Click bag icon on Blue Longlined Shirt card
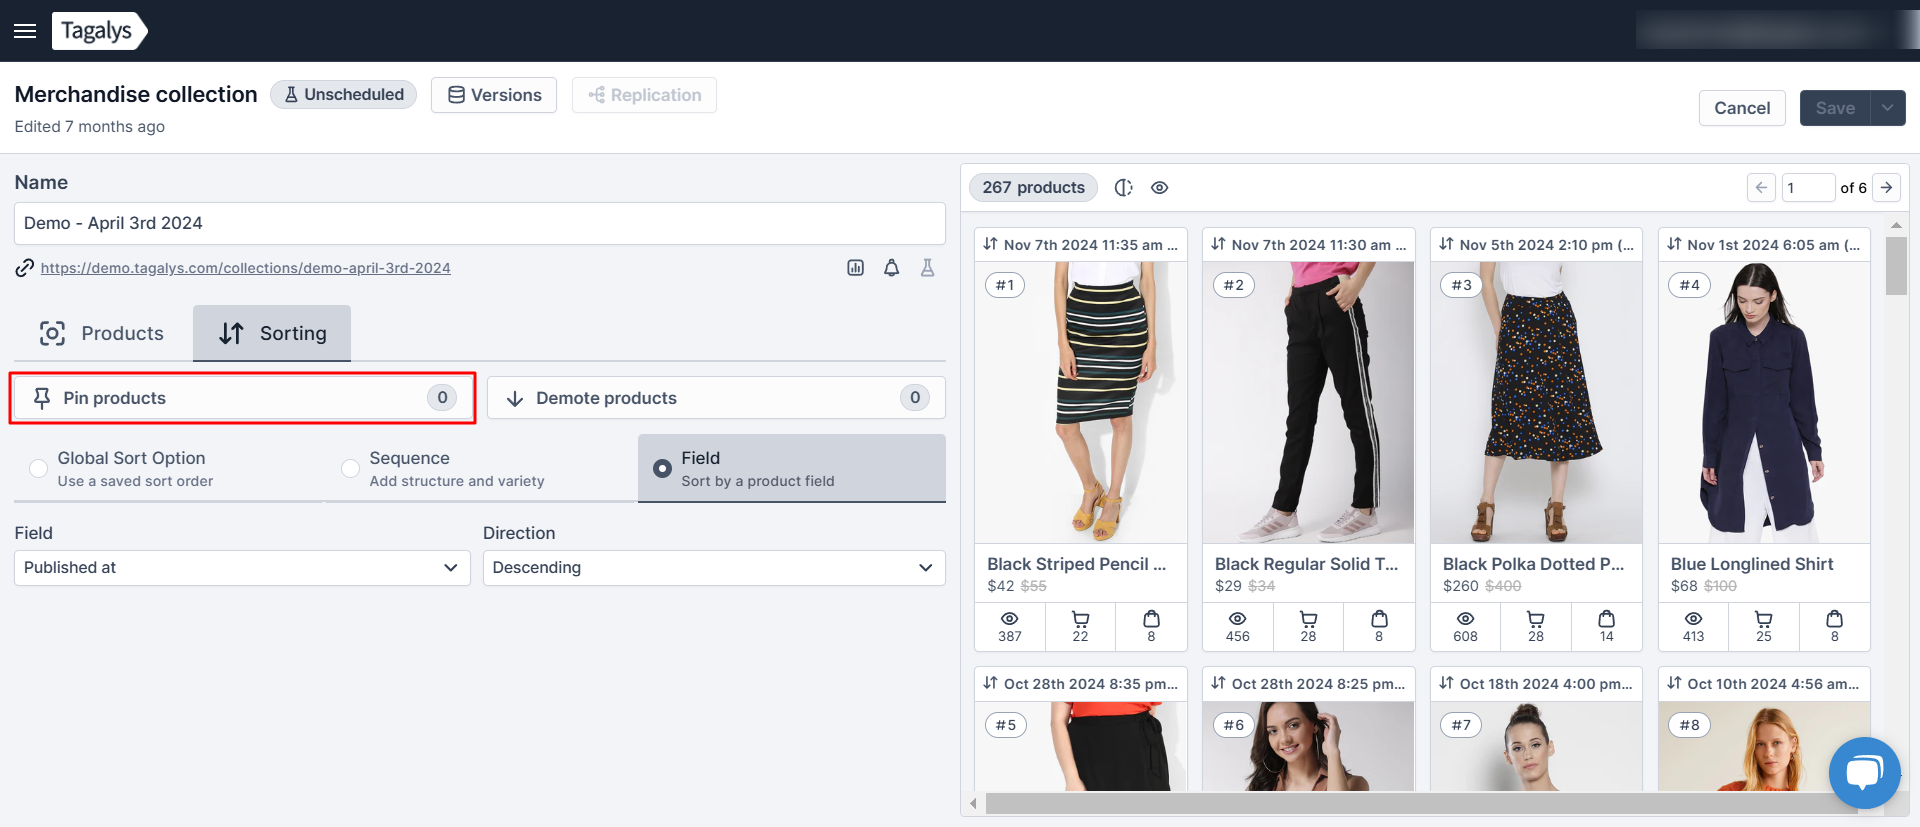Screen dimensions: 1920x827 [1834, 619]
